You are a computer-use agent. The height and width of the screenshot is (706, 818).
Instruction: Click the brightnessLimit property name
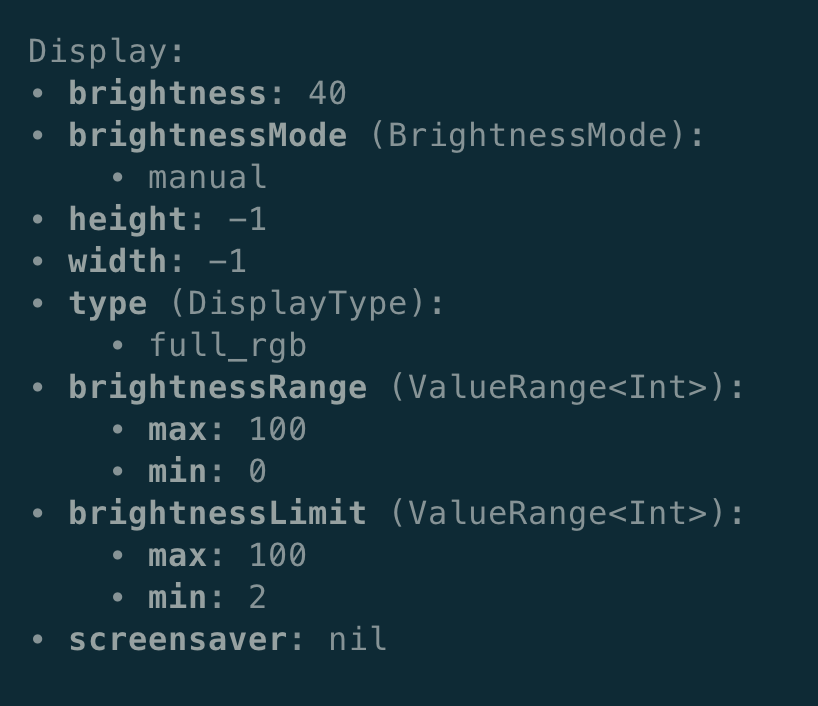coord(217,513)
